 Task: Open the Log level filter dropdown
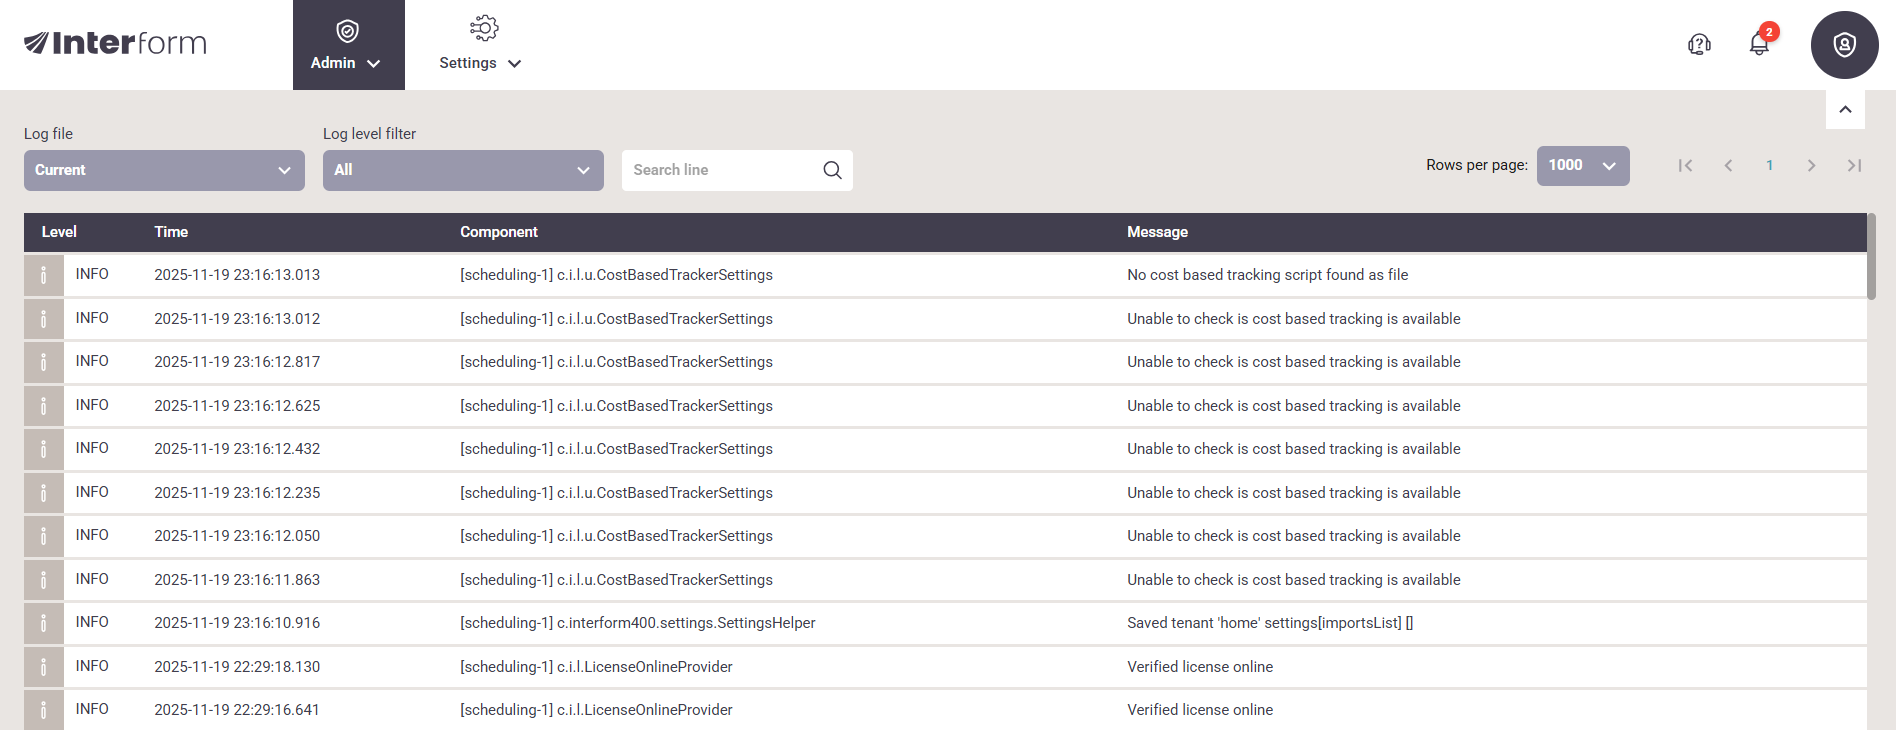[x=463, y=170]
